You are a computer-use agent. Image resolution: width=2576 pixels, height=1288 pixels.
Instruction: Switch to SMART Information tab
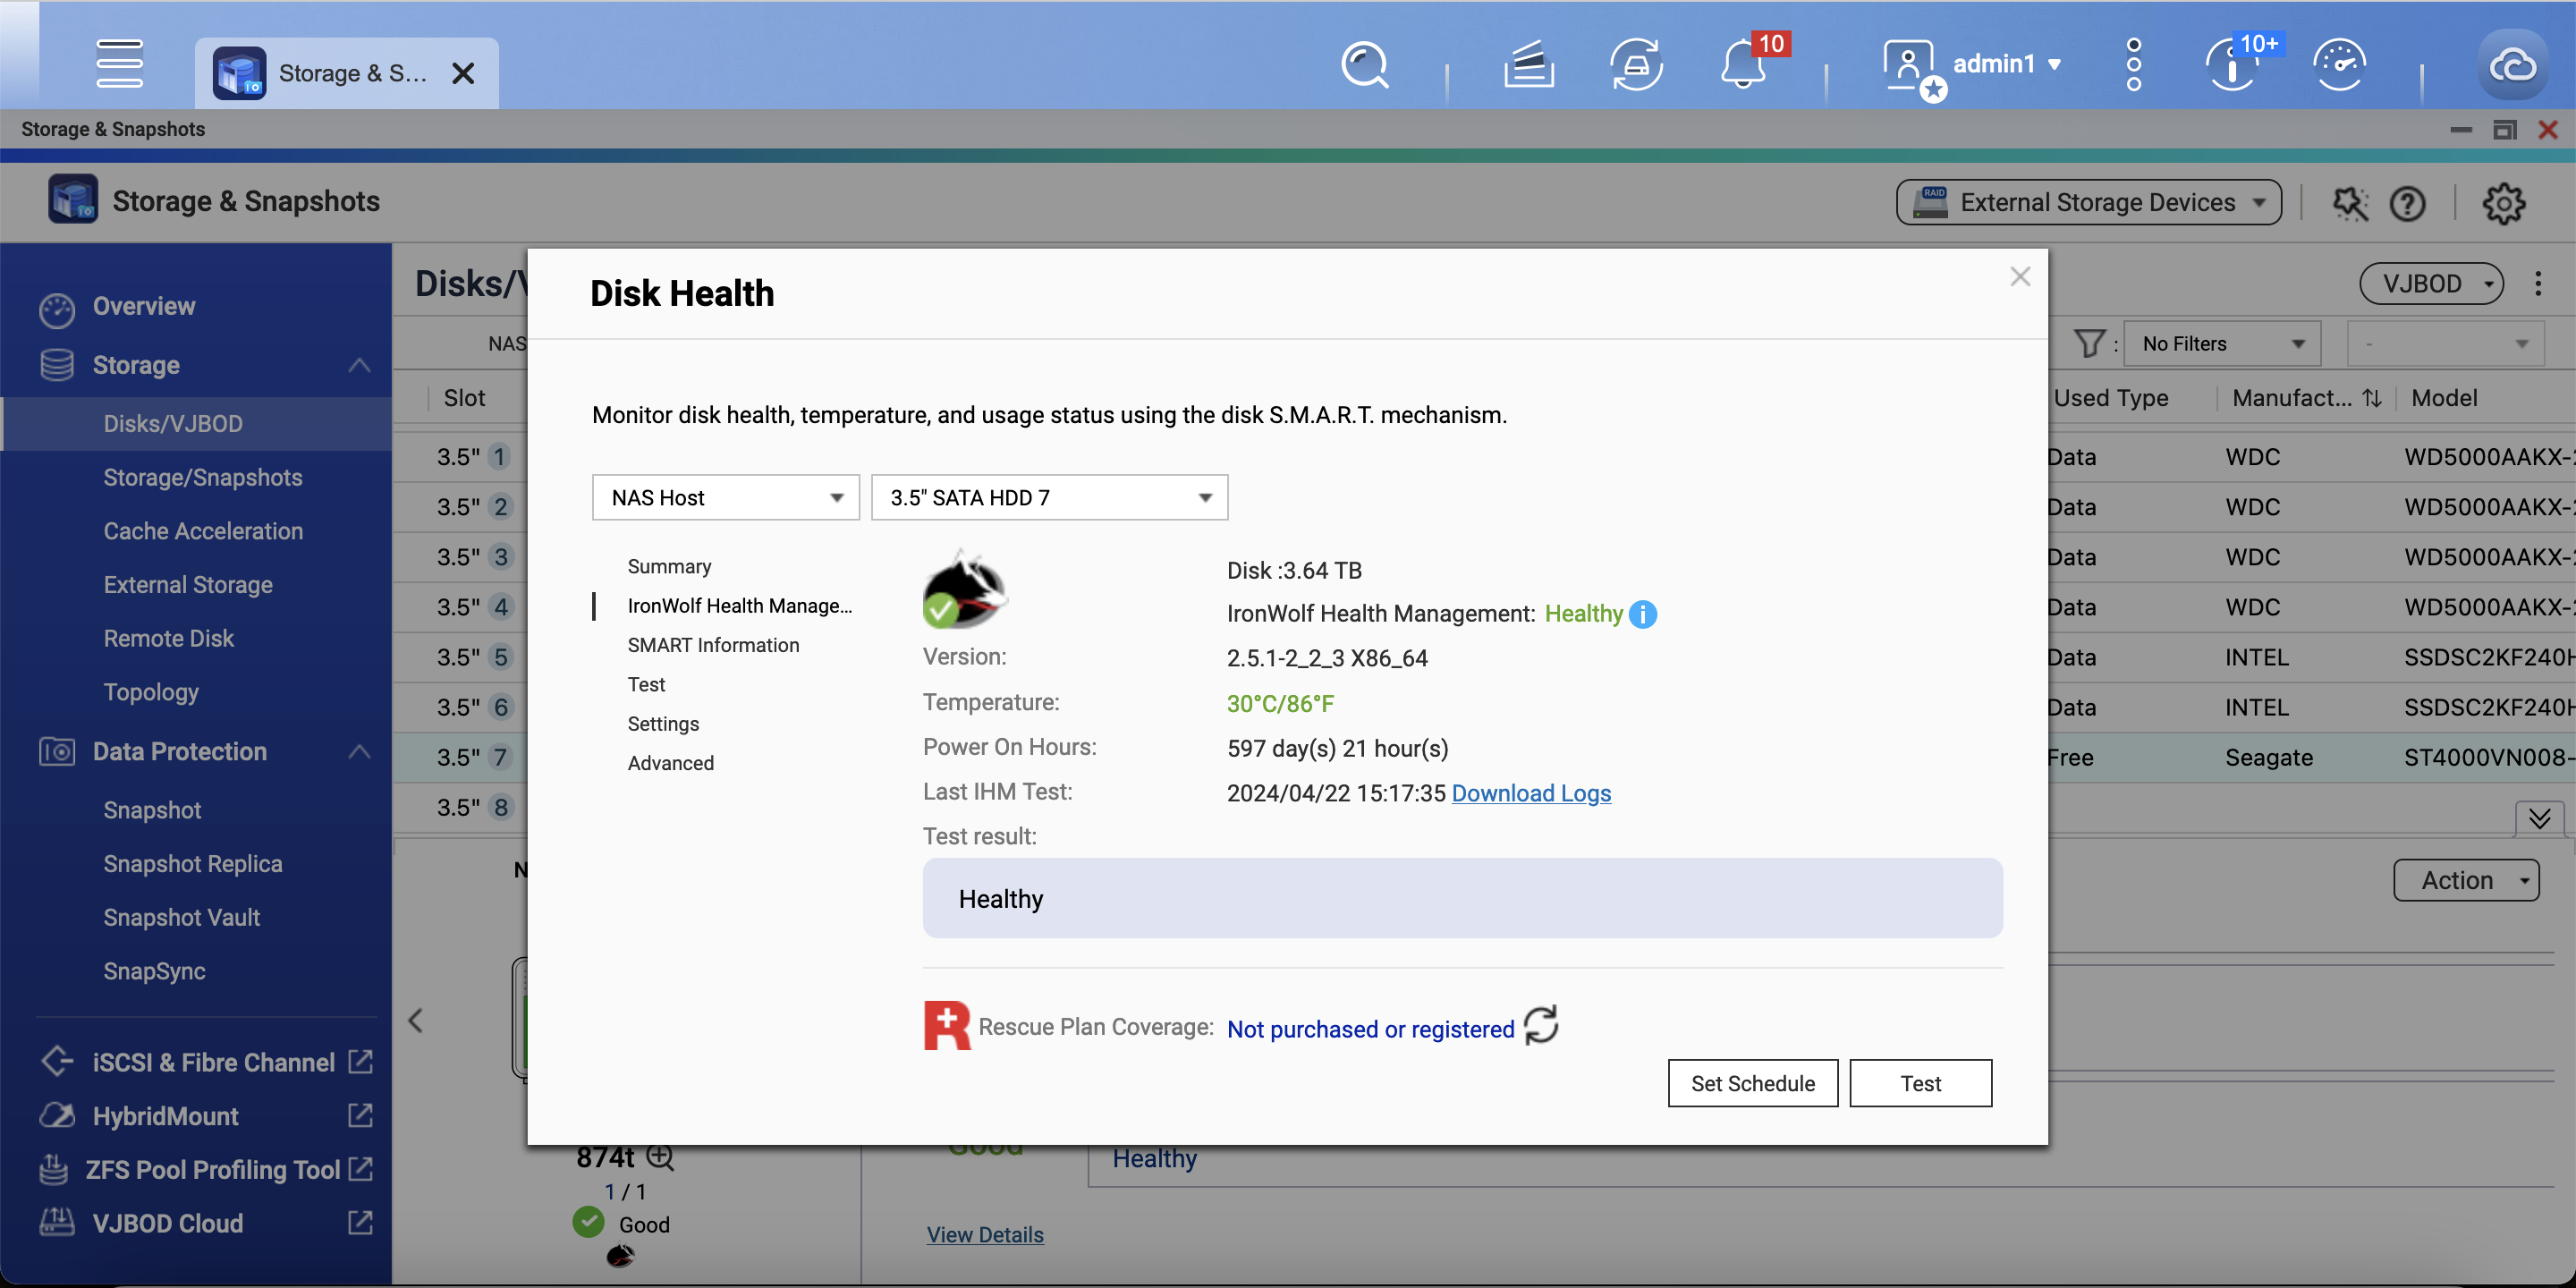pos(713,646)
